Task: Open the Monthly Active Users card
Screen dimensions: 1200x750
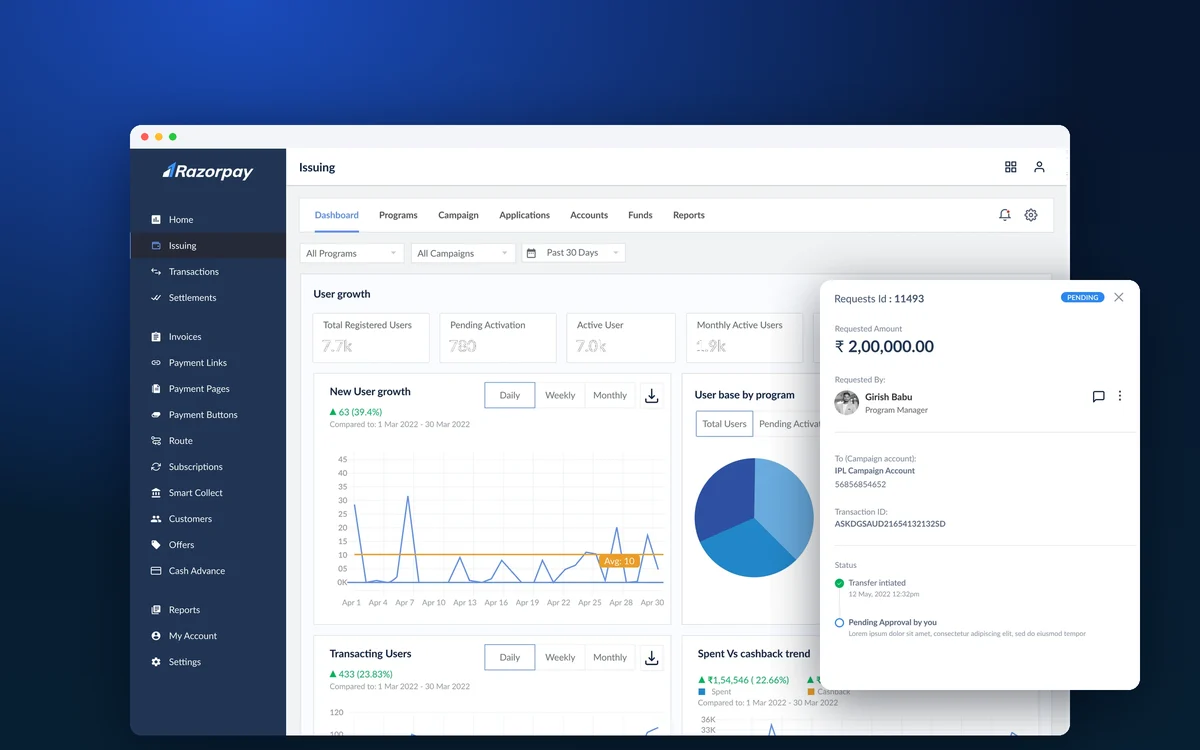Action: (744, 338)
